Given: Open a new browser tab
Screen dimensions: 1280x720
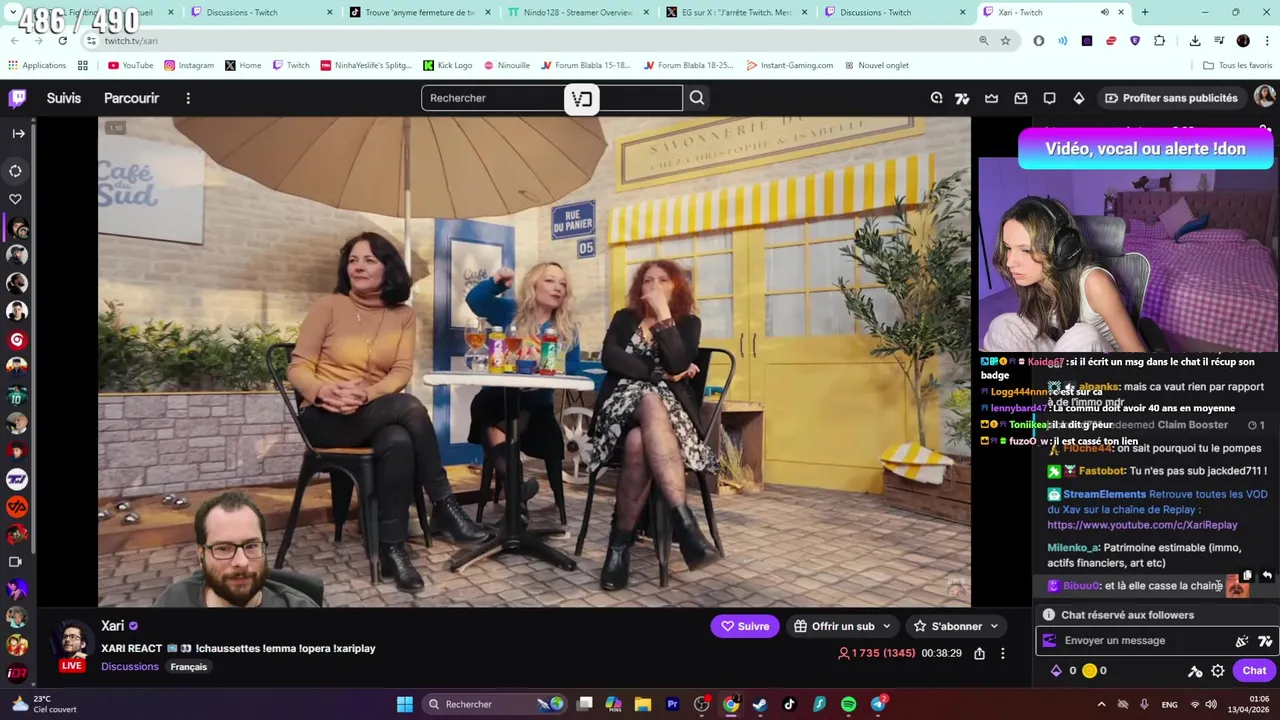Looking at the screenshot, I should [1144, 12].
